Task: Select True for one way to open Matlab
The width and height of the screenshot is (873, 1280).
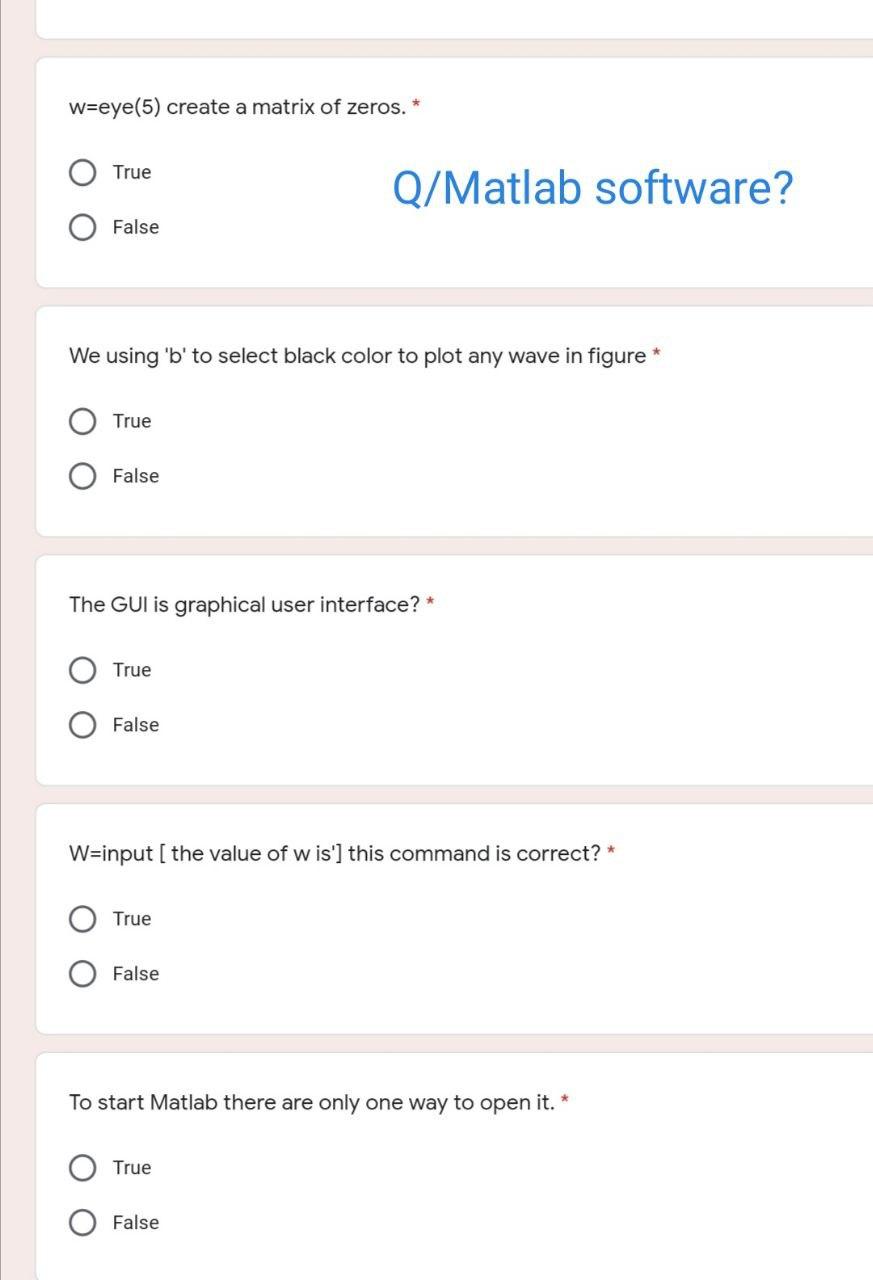Action: pos(83,1169)
